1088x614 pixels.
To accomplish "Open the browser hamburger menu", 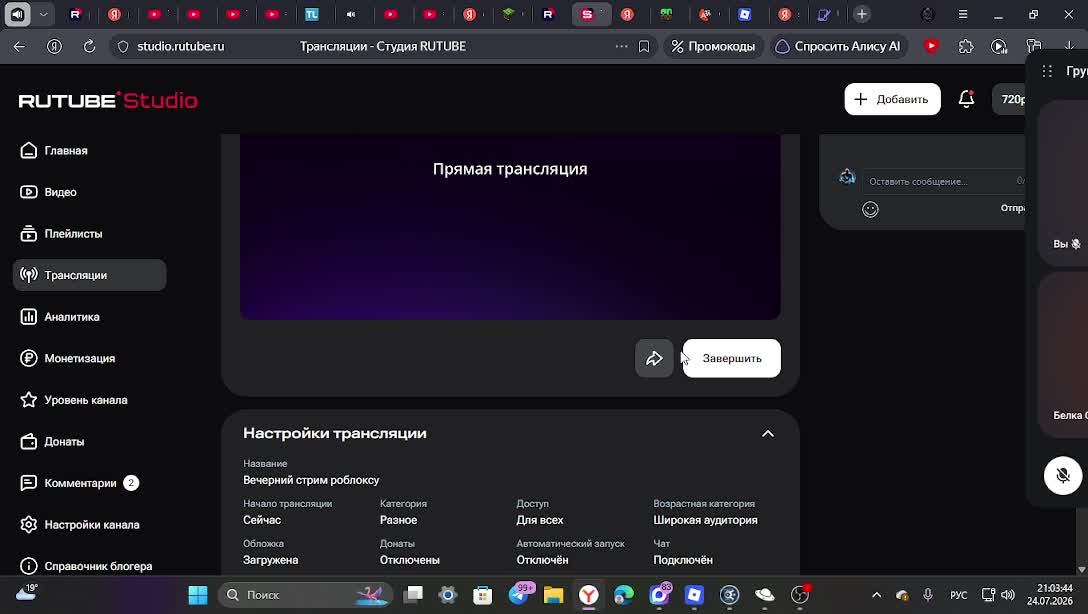I will [x=963, y=14].
